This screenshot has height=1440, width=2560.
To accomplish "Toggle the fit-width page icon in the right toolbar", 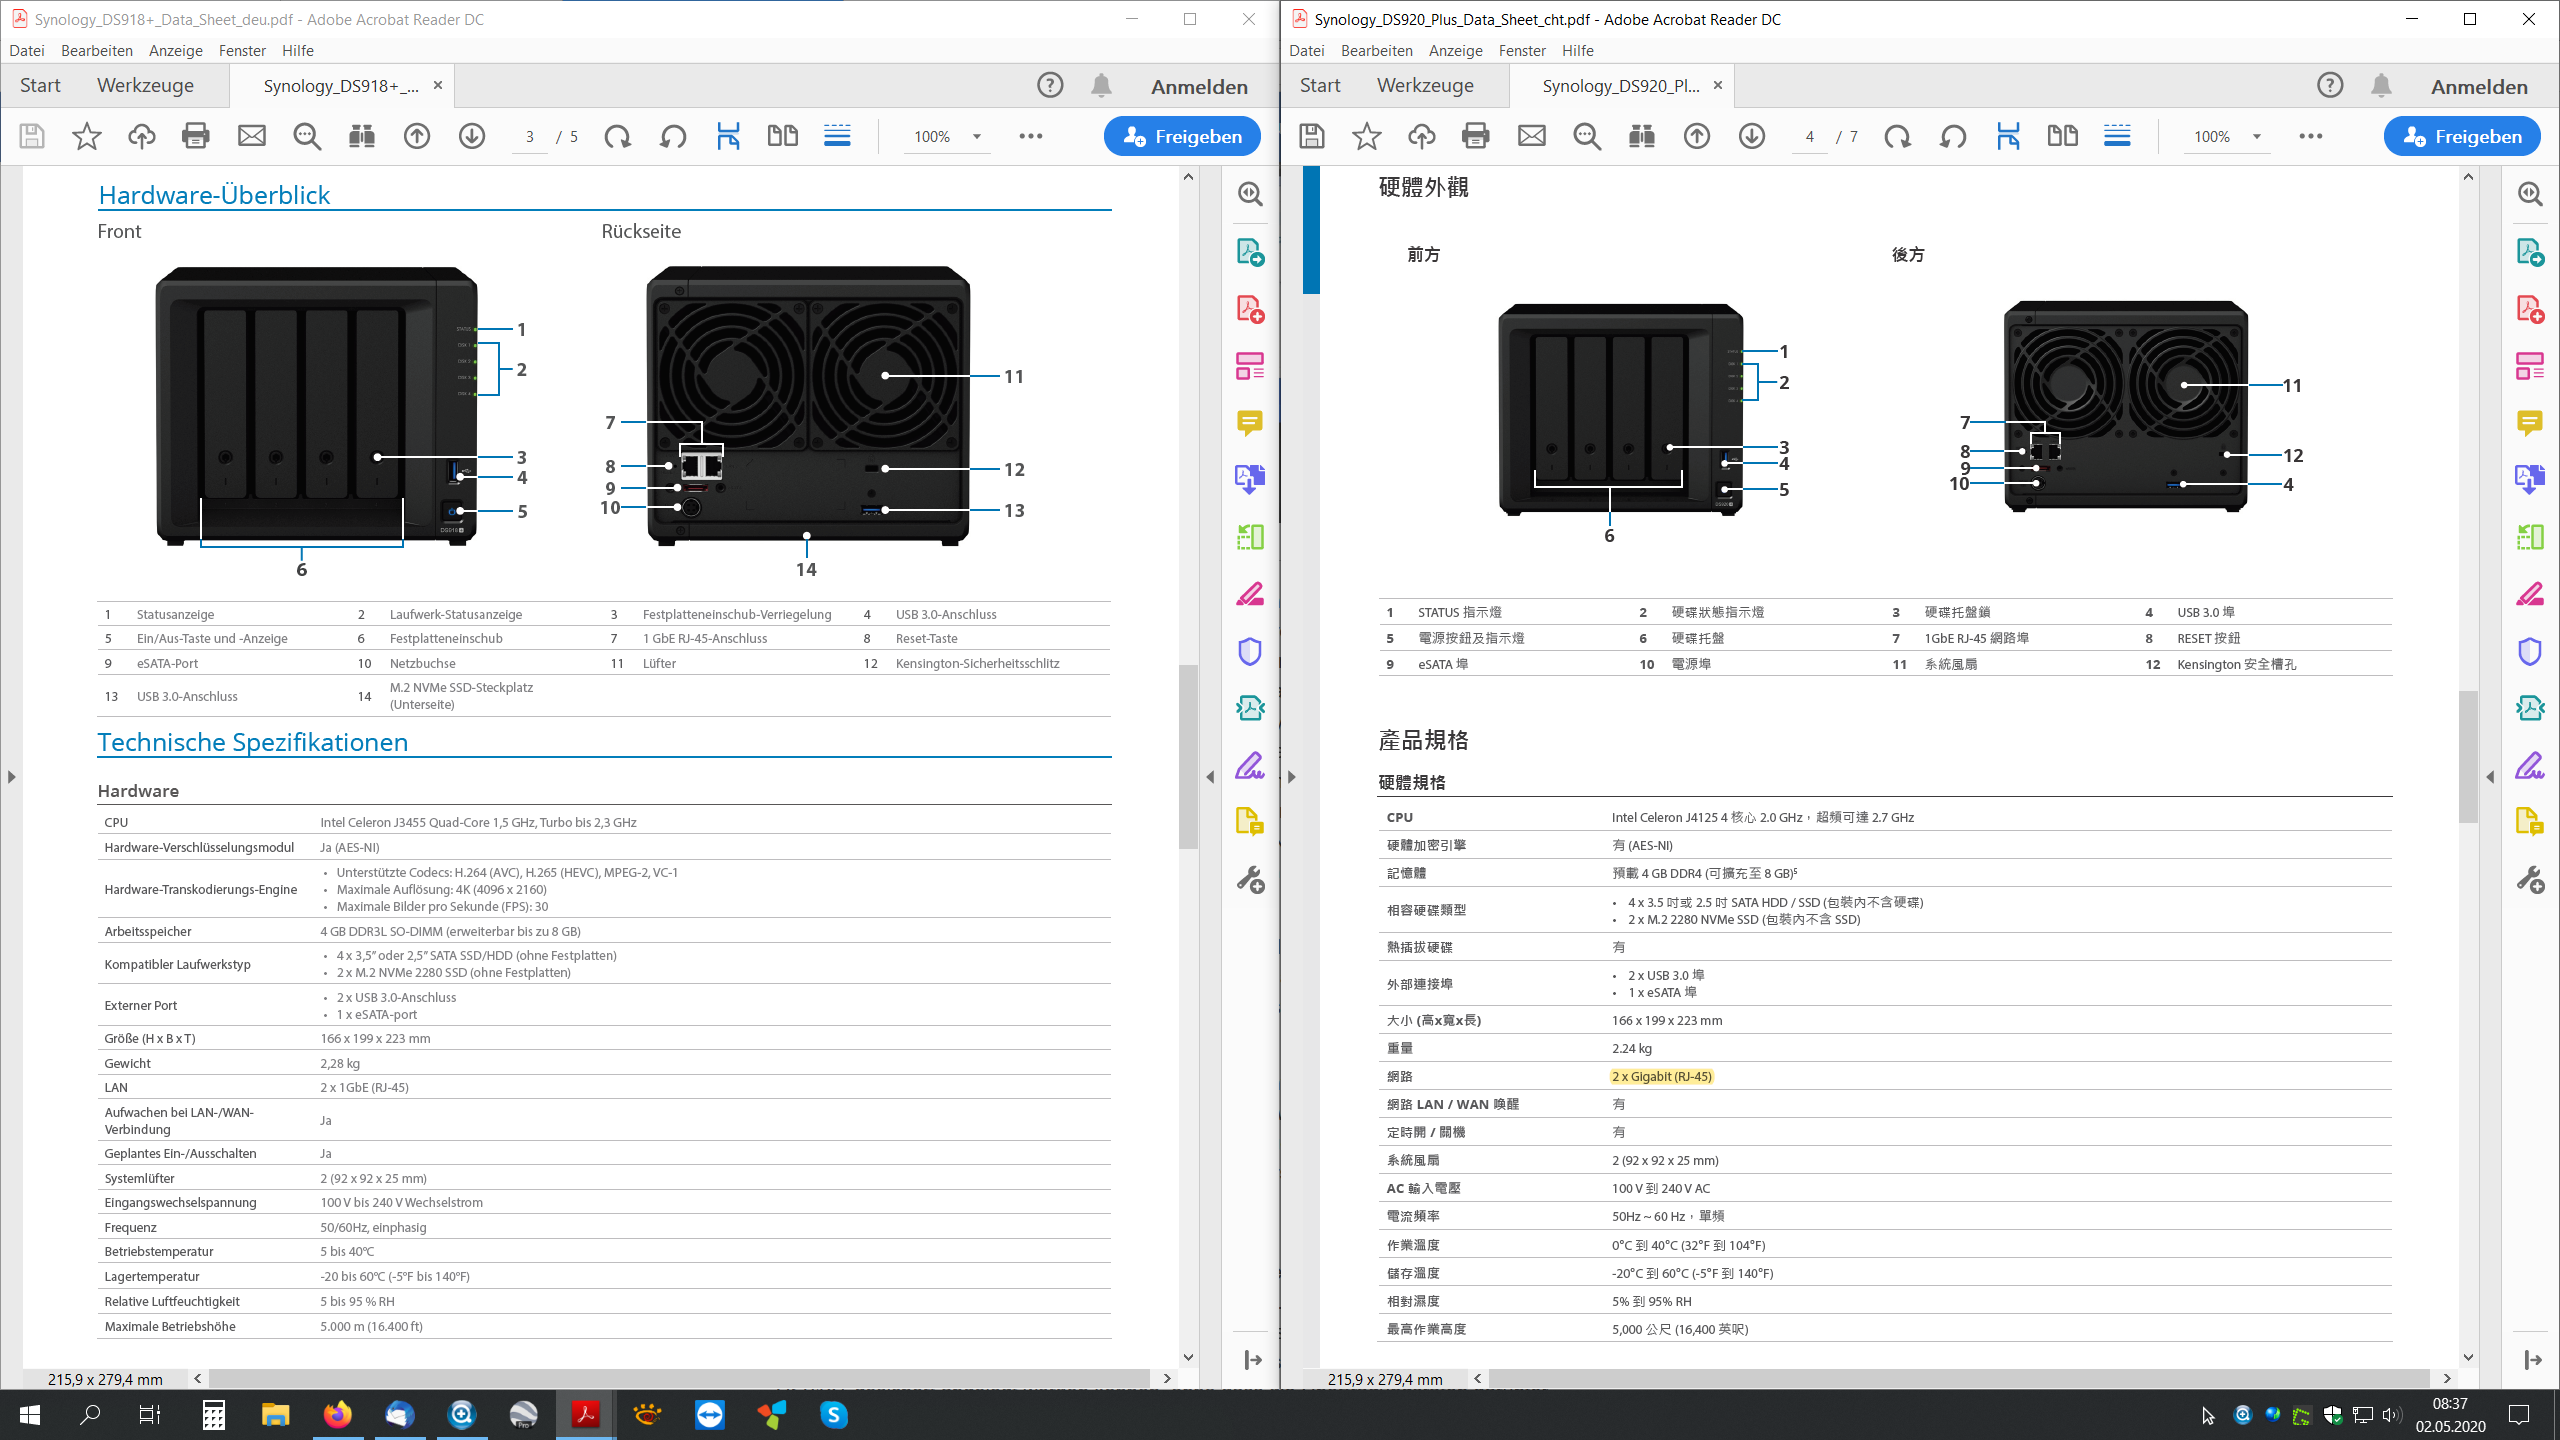I will [x=2008, y=136].
